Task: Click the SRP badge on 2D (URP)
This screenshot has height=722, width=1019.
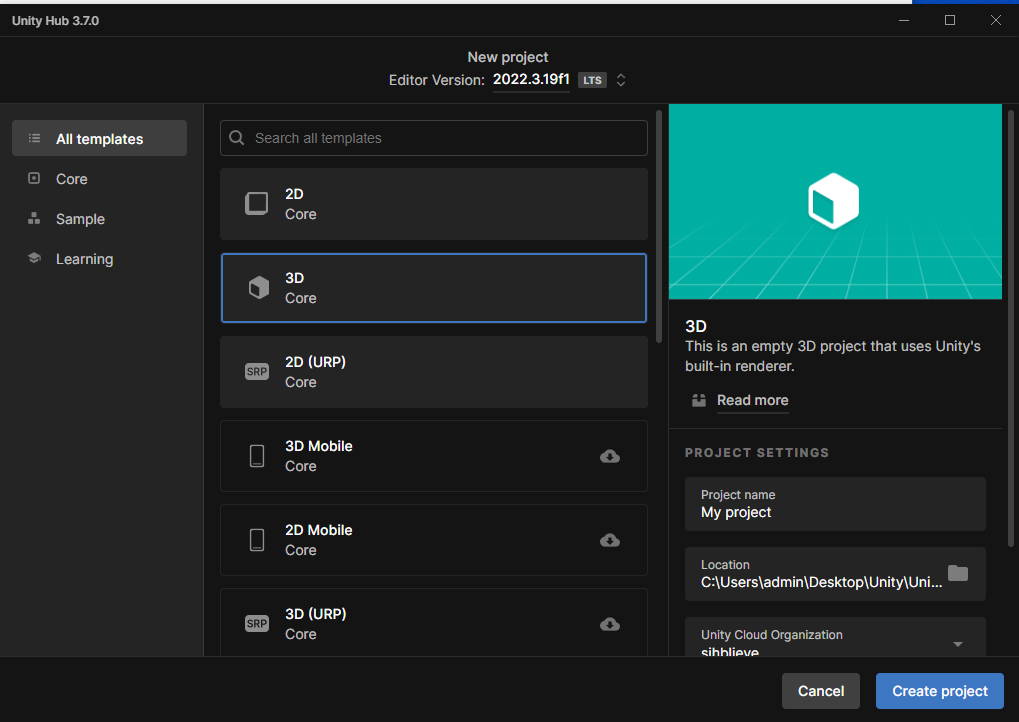Action: tap(257, 372)
